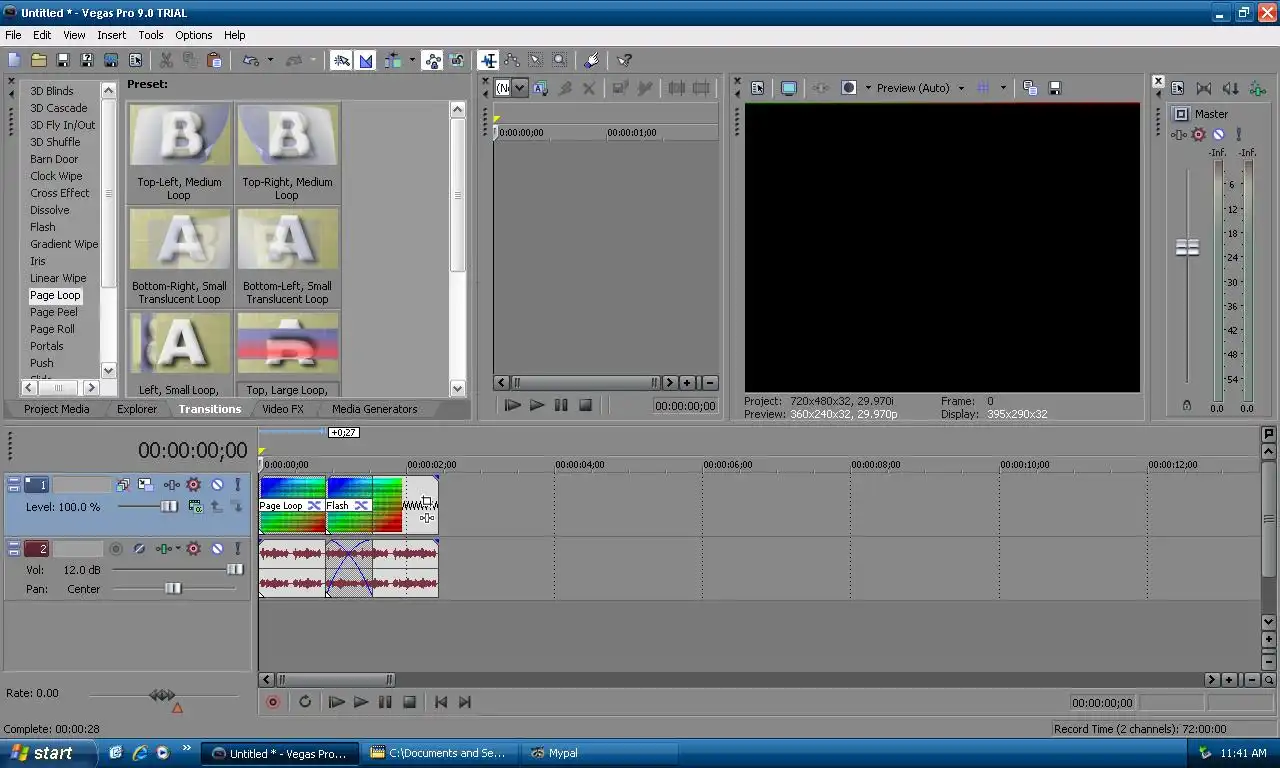
Task: Click Go to End in timeline transport
Action: point(464,702)
